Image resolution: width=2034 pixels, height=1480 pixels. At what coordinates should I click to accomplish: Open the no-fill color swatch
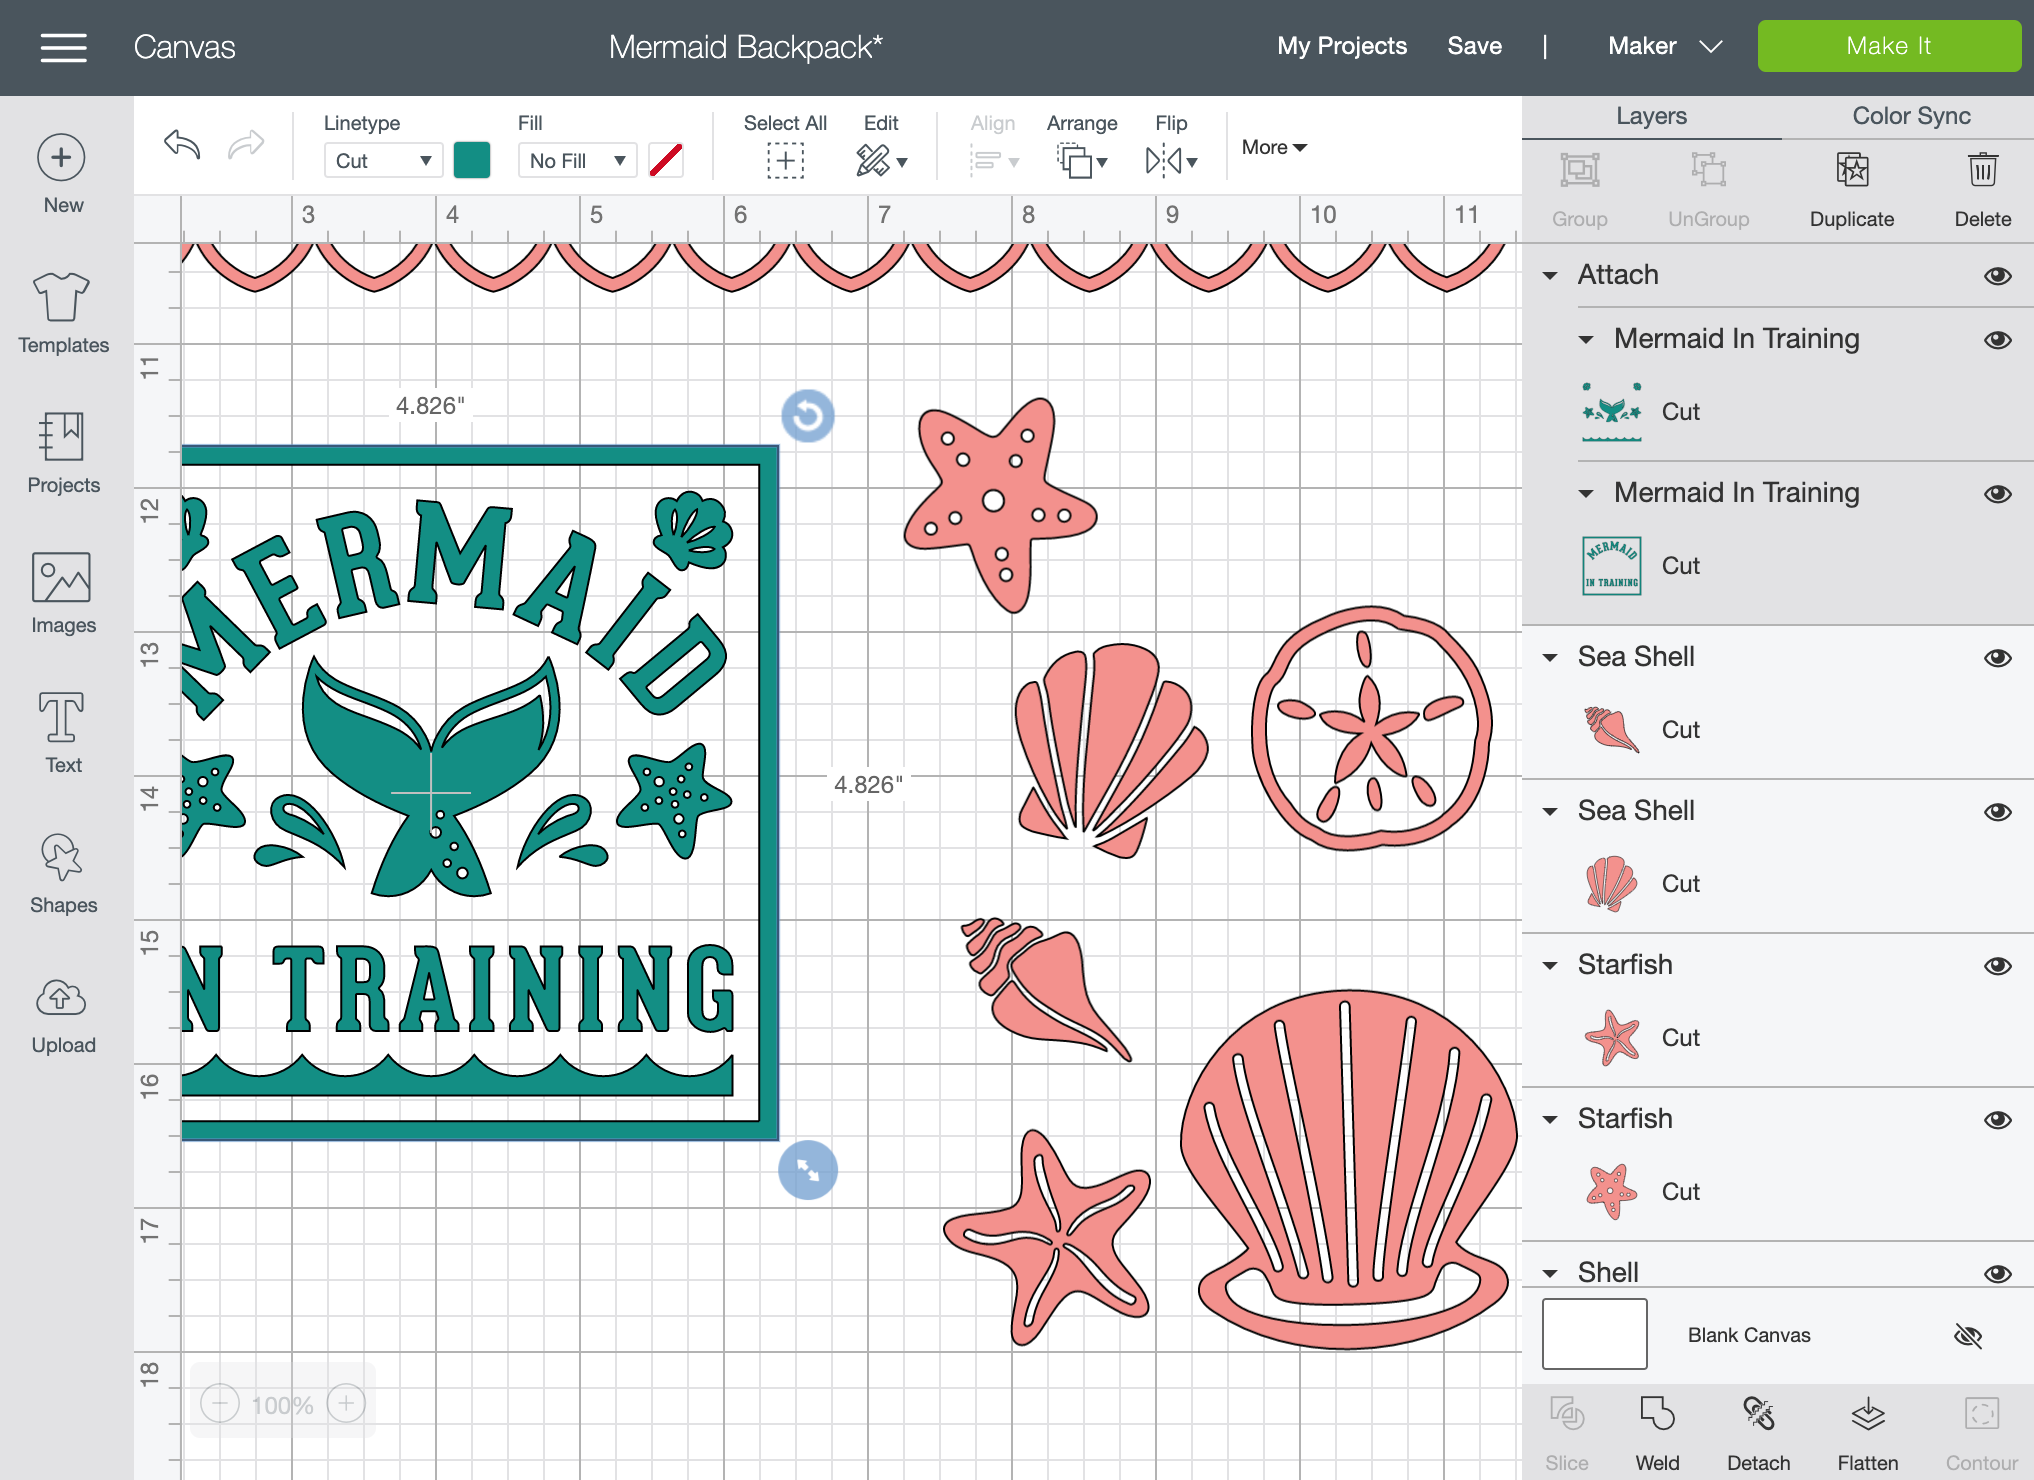665,160
